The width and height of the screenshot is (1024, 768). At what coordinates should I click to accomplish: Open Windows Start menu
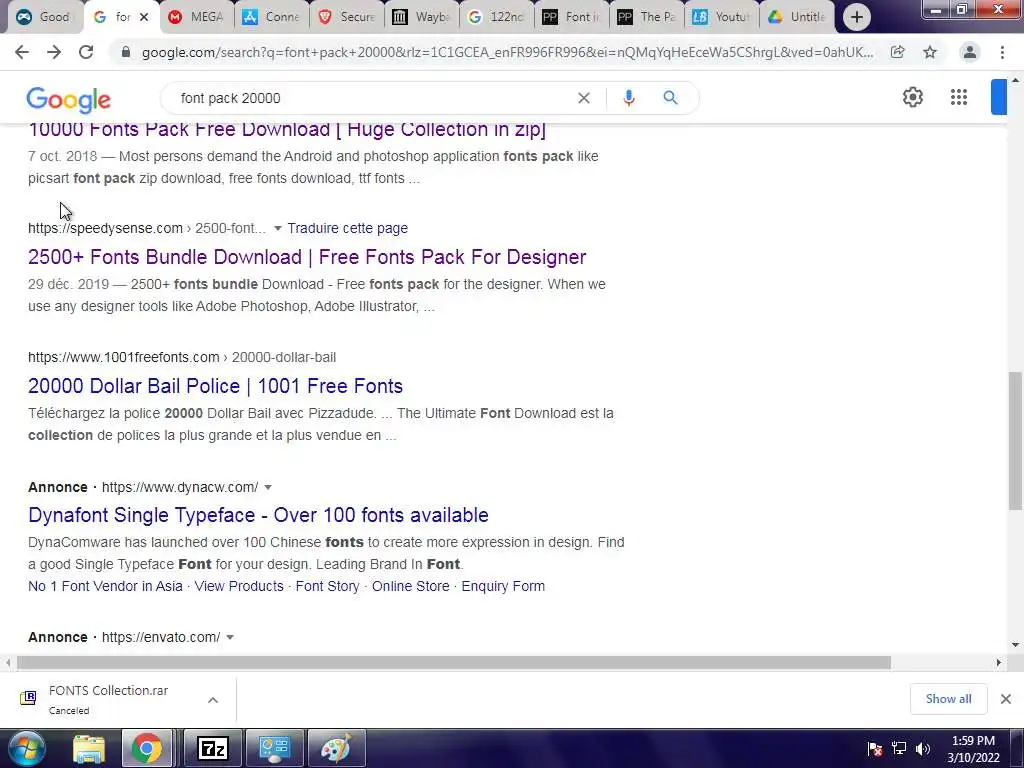[x=26, y=748]
